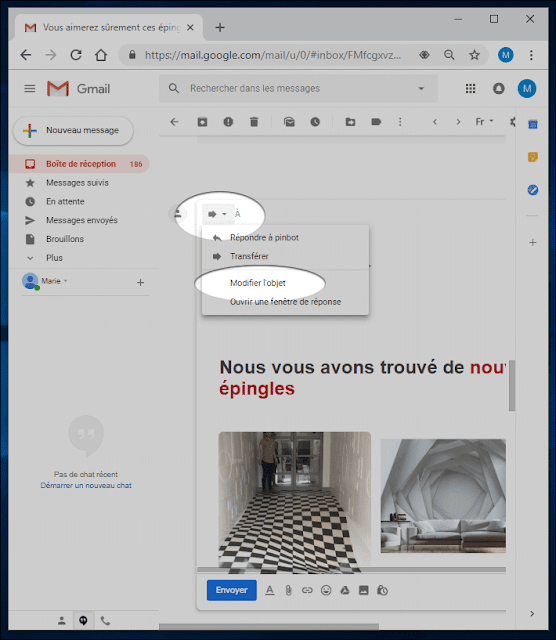
Task: Add a side panel add-on with plus
Action: (x=533, y=242)
